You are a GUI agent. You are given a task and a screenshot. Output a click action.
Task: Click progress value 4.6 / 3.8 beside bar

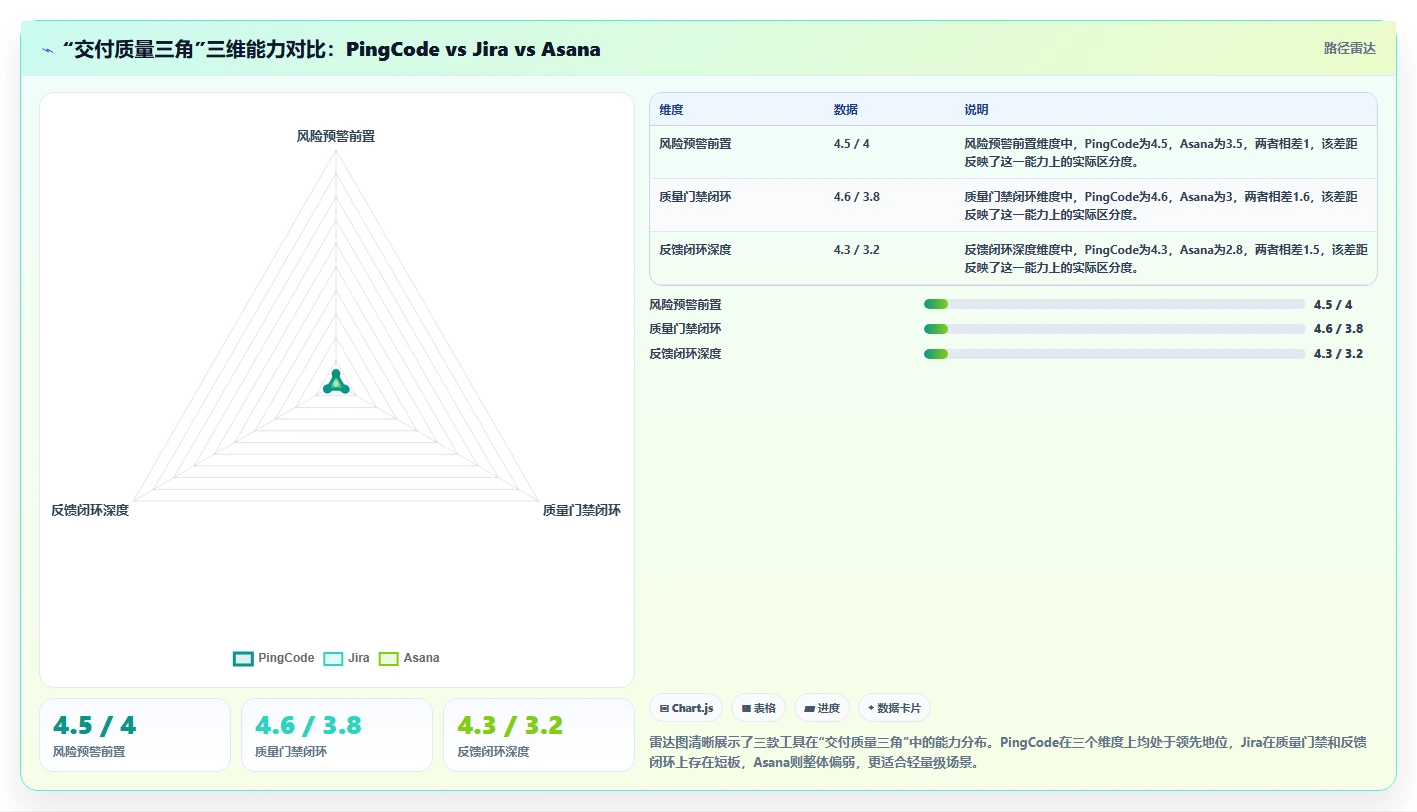coord(1339,329)
